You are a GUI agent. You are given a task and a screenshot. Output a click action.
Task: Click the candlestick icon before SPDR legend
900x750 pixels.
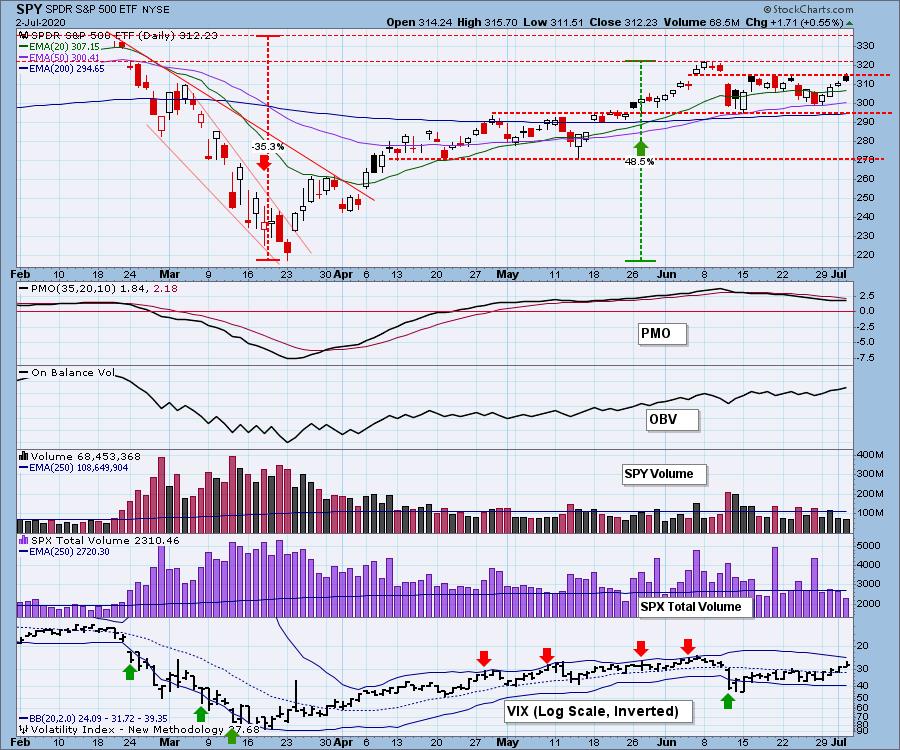click(25, 35)
